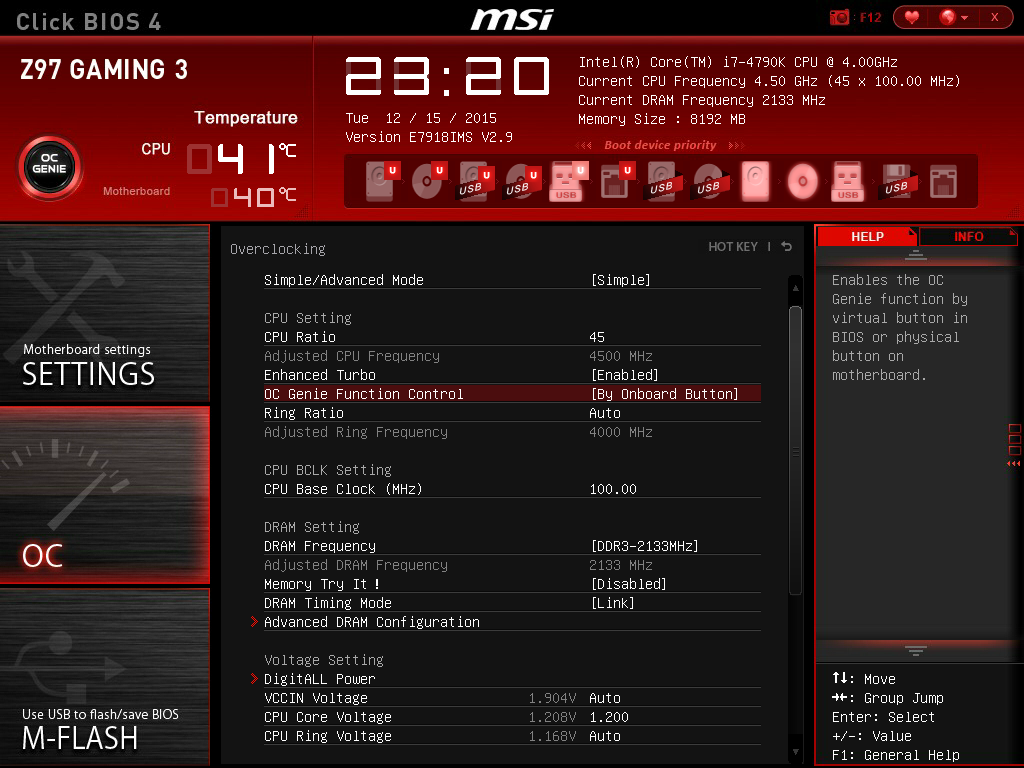Select VCCIN Voltage Auto field
The width and height of the screenshot is (1024, 768).
[x=605, y=697]
